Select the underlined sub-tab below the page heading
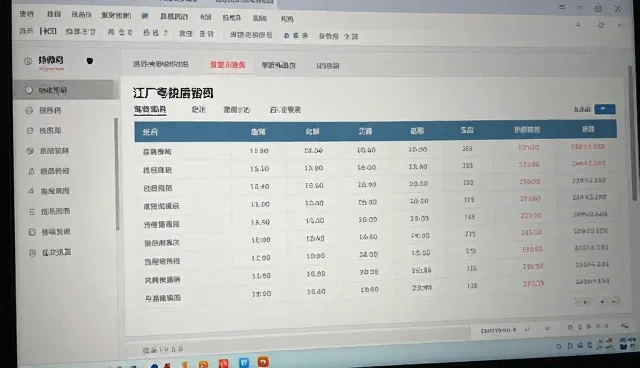Screen dimensions: 640x368 (x=150, y=109)
